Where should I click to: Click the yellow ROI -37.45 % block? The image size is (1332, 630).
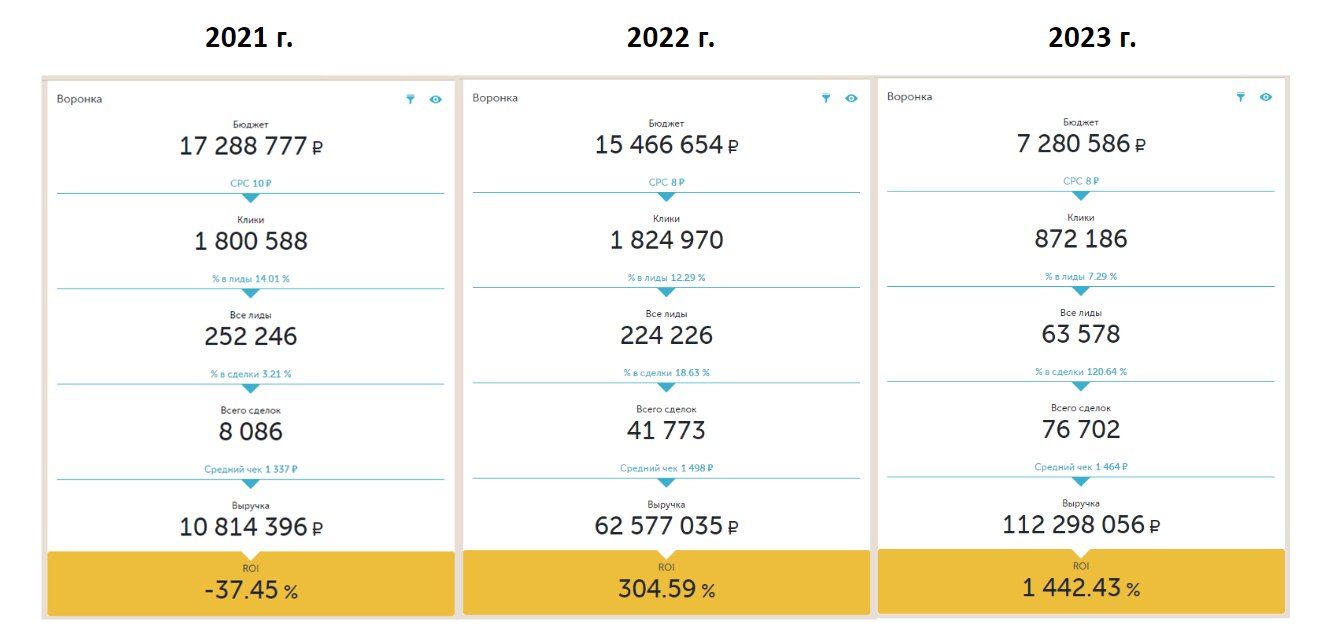click(251, 584)
